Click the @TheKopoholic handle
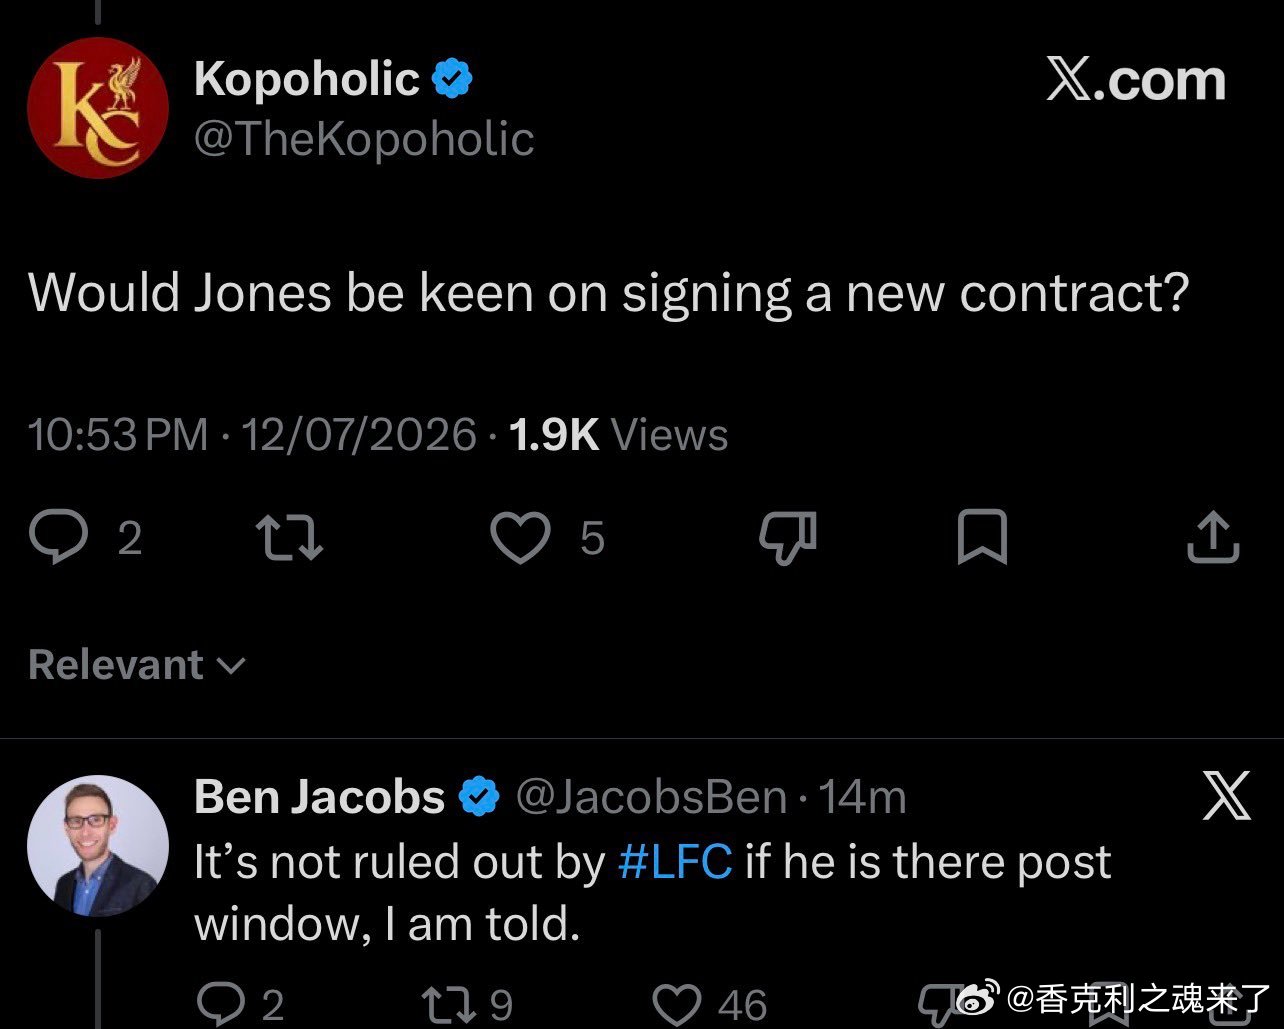The width and height of the screenshot is (1284, 1029). (364, 139)
